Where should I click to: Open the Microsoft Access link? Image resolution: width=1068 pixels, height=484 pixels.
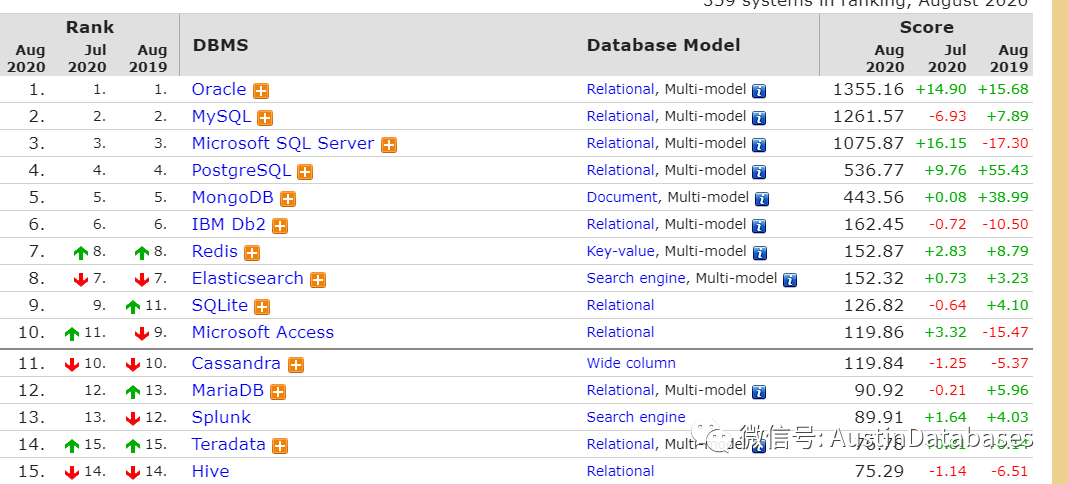263,332
